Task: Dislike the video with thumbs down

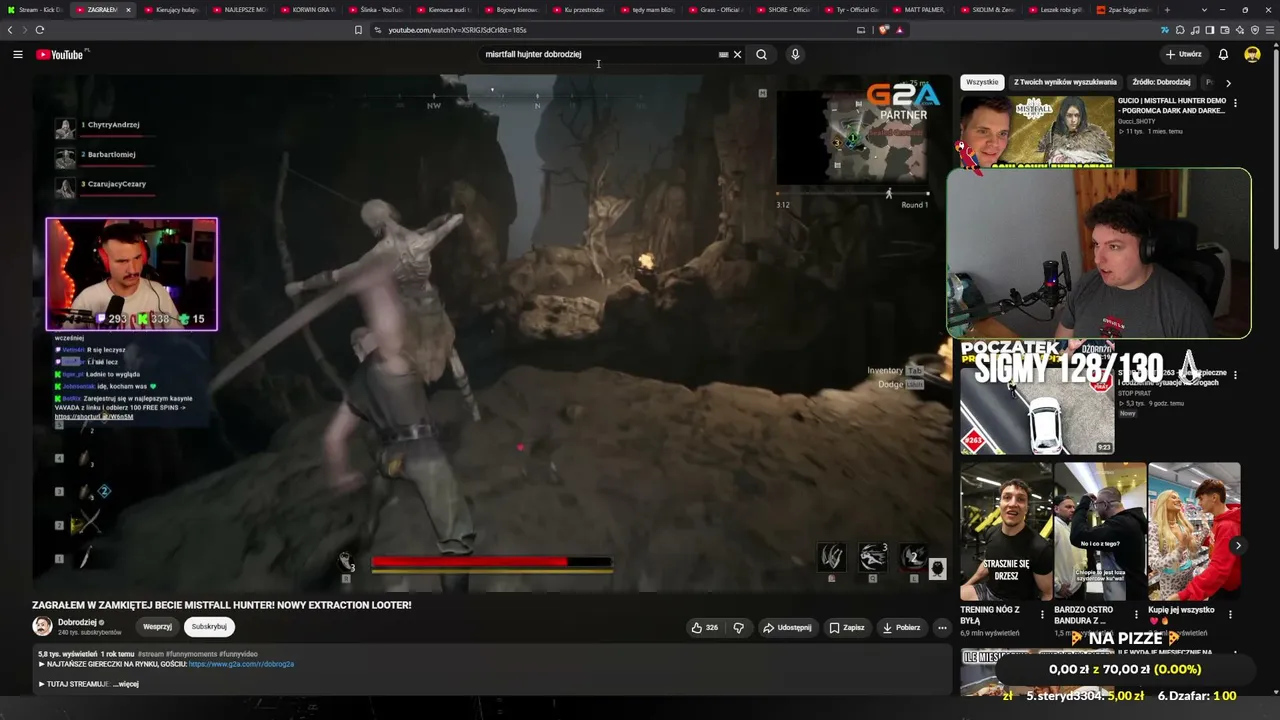Action: click(738, 628)
